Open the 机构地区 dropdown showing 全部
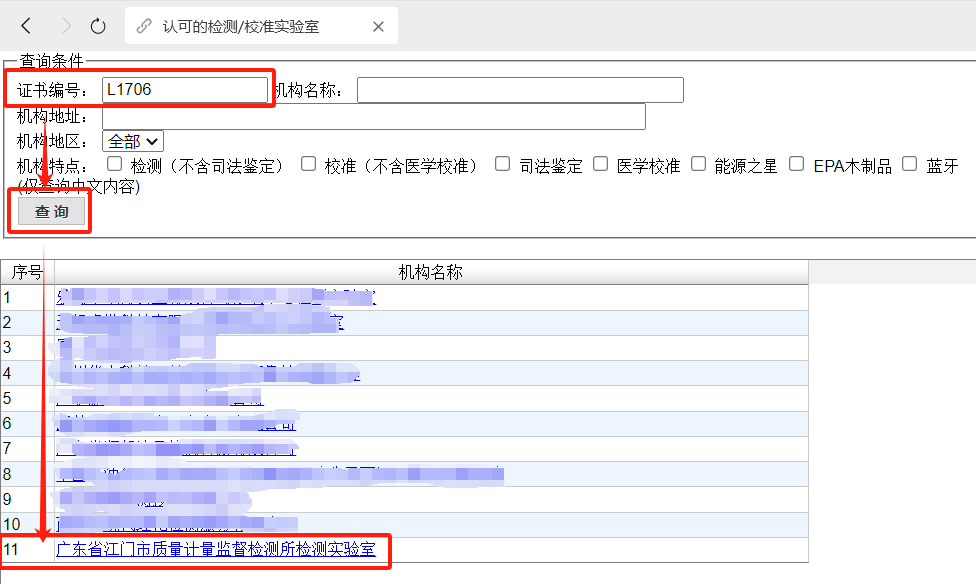 pyautogui.click(x=132, y=142)
